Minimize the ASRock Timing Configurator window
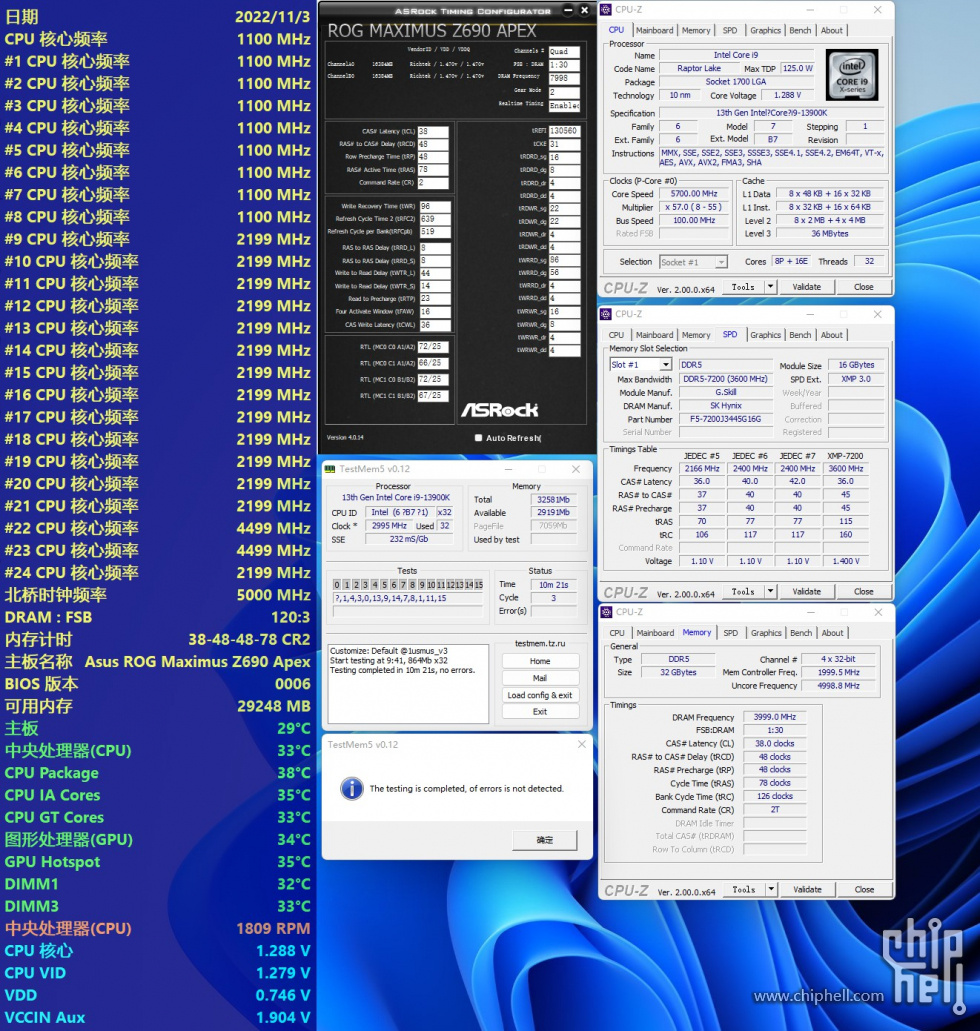 pos(568,10)
